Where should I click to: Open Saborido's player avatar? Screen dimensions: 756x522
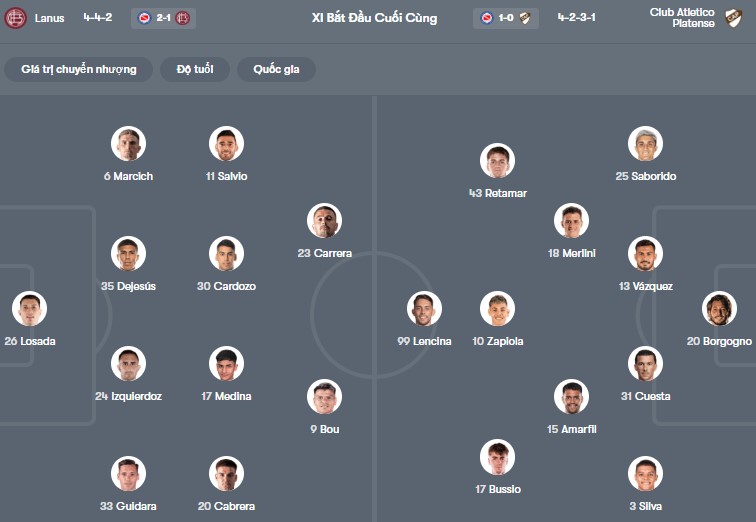click(x=645, y=144)
